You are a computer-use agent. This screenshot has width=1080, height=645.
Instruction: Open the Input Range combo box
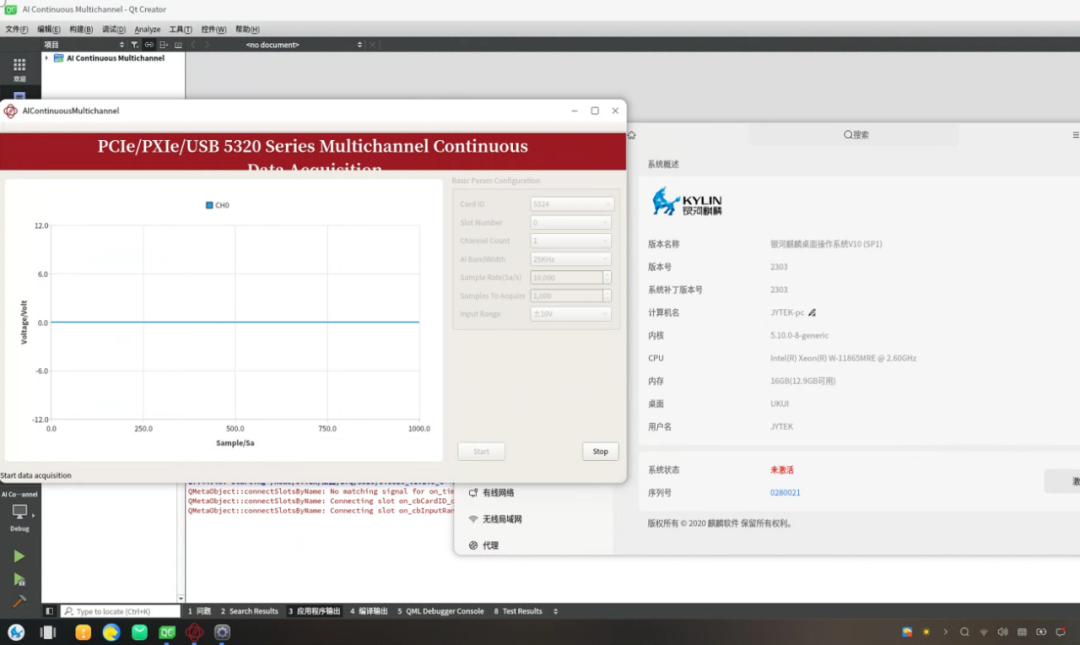pos(570,314)
